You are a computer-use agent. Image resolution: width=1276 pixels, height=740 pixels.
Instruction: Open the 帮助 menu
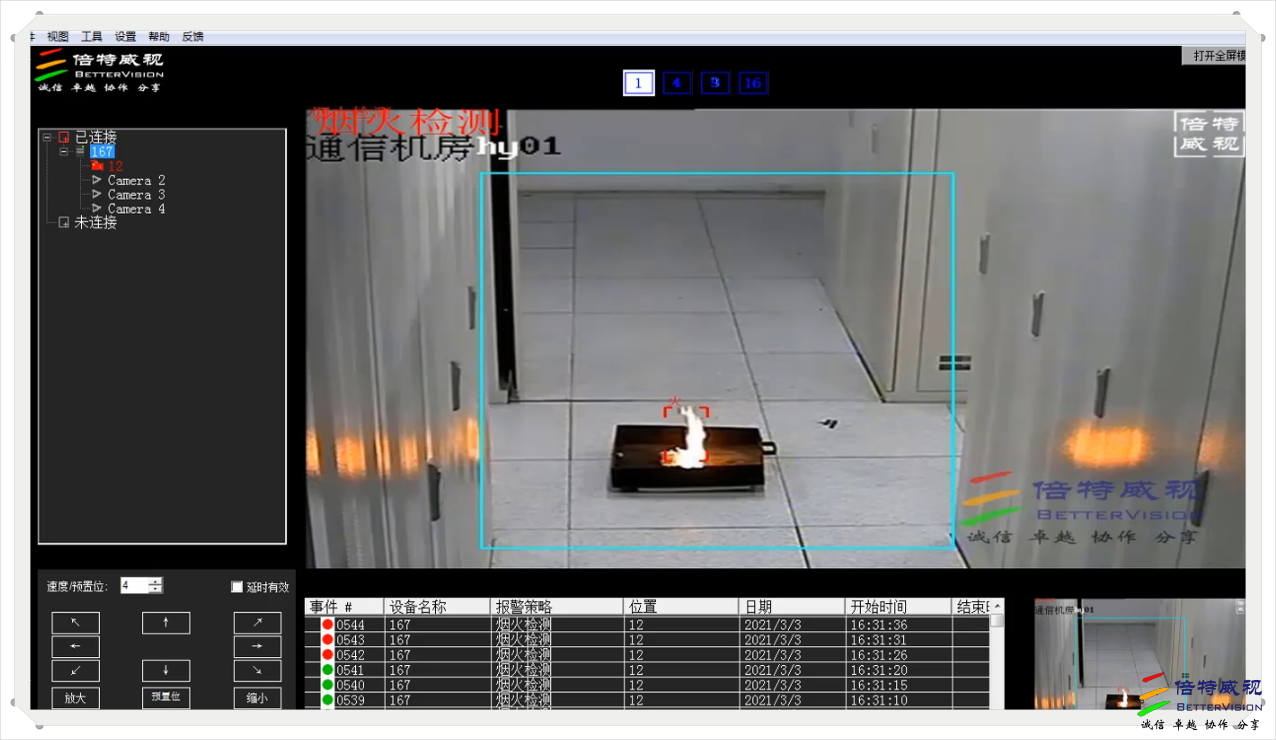pyautogui.click(x=159, y=36)
